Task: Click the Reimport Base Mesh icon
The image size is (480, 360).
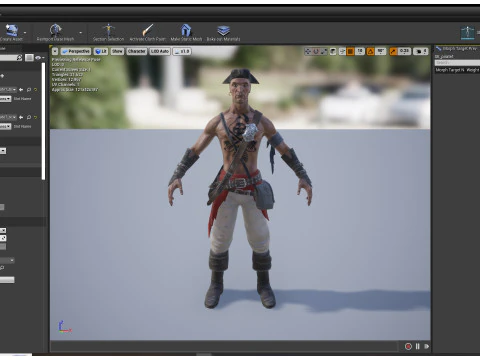Action: (55, 30)
